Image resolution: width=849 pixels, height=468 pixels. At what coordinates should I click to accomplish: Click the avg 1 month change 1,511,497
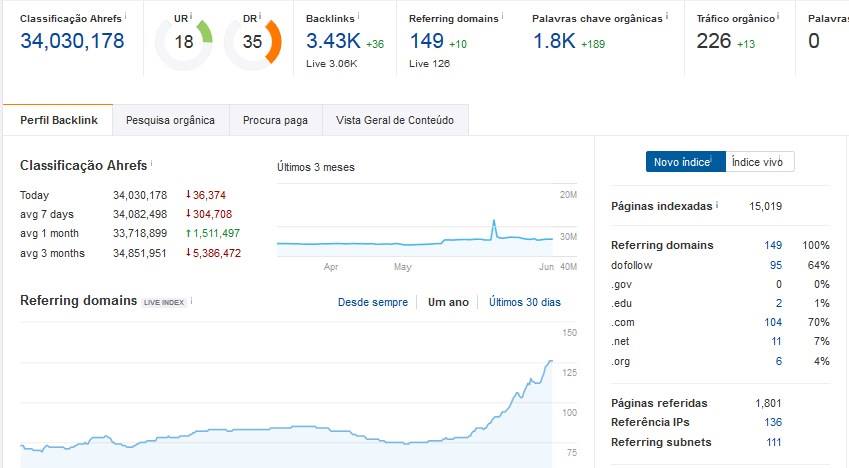213,233
